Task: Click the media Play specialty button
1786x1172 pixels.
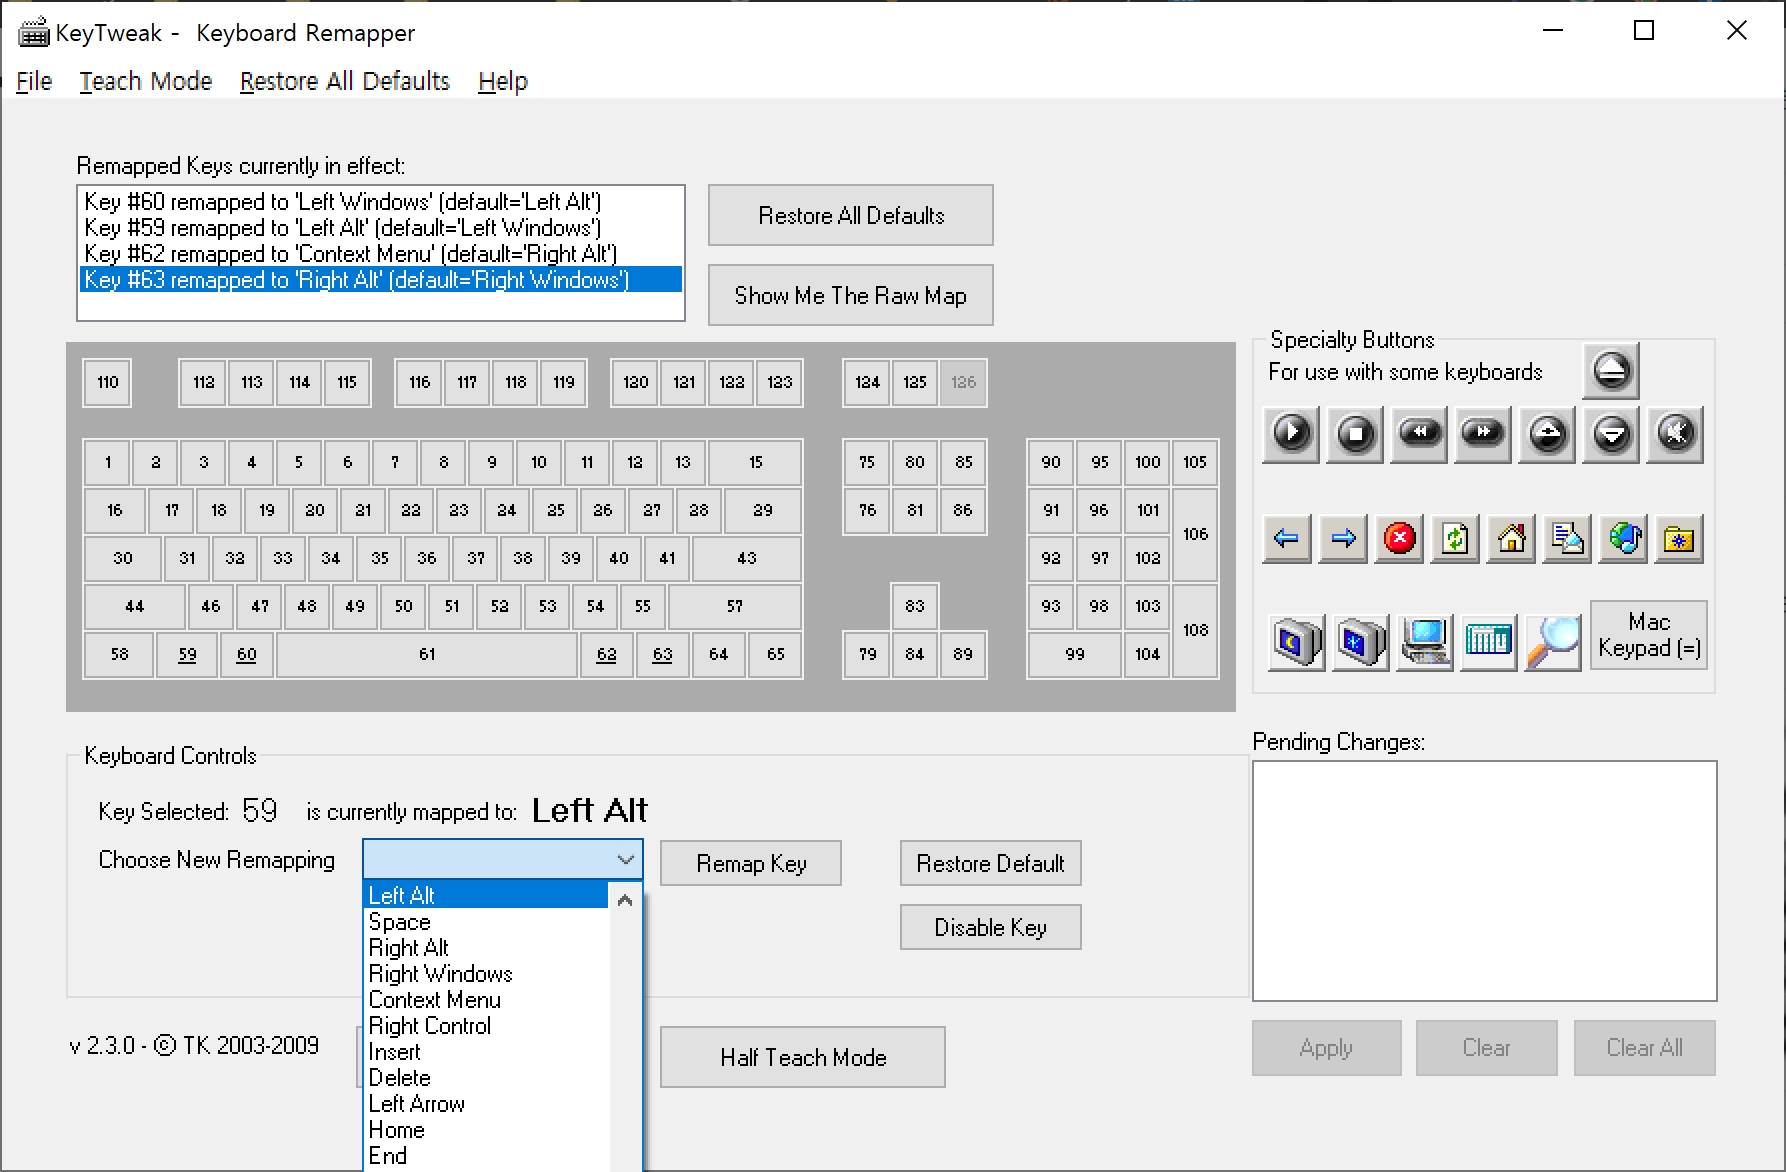Action: coord(1291,434)
